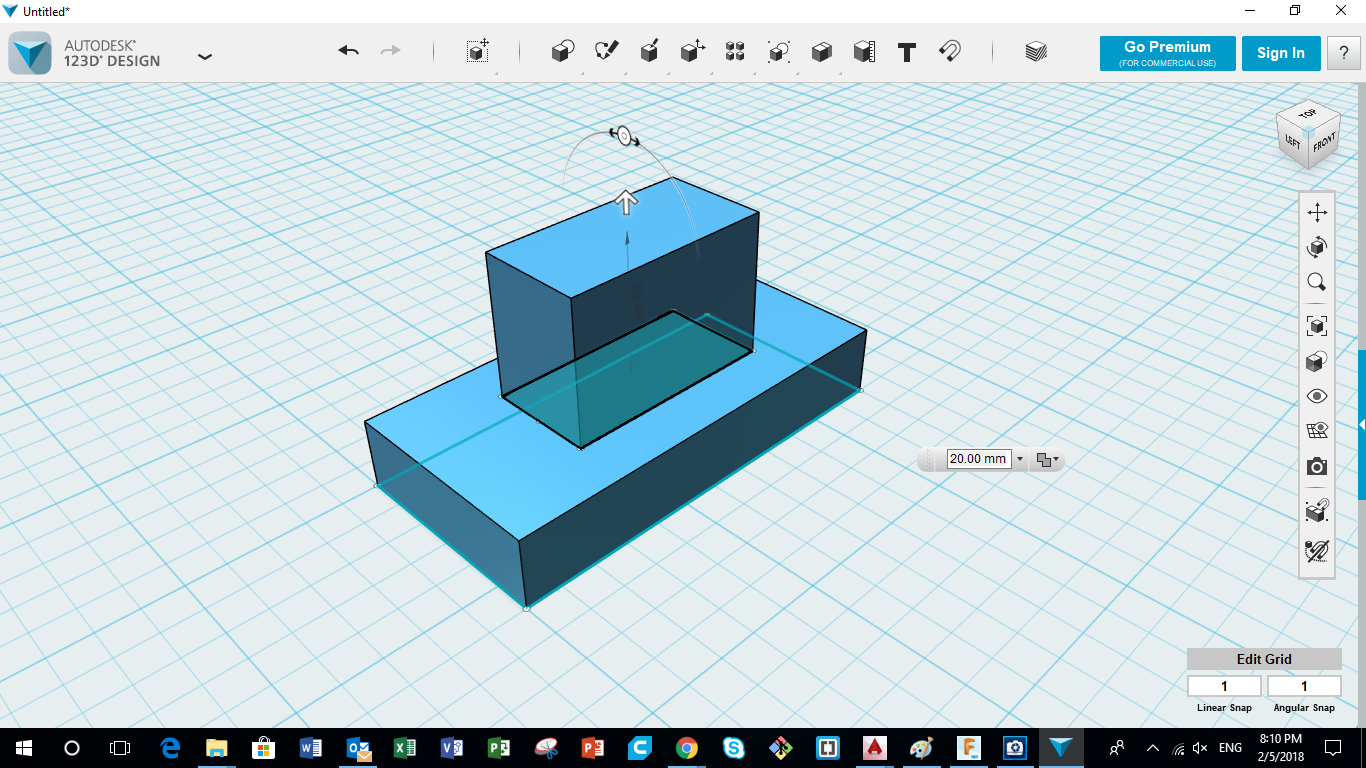Open the dropdown beside 20.00 mm
The width and height of the screenshot is (1366, 768).
pyautogui.click(x=1020, y=460)
